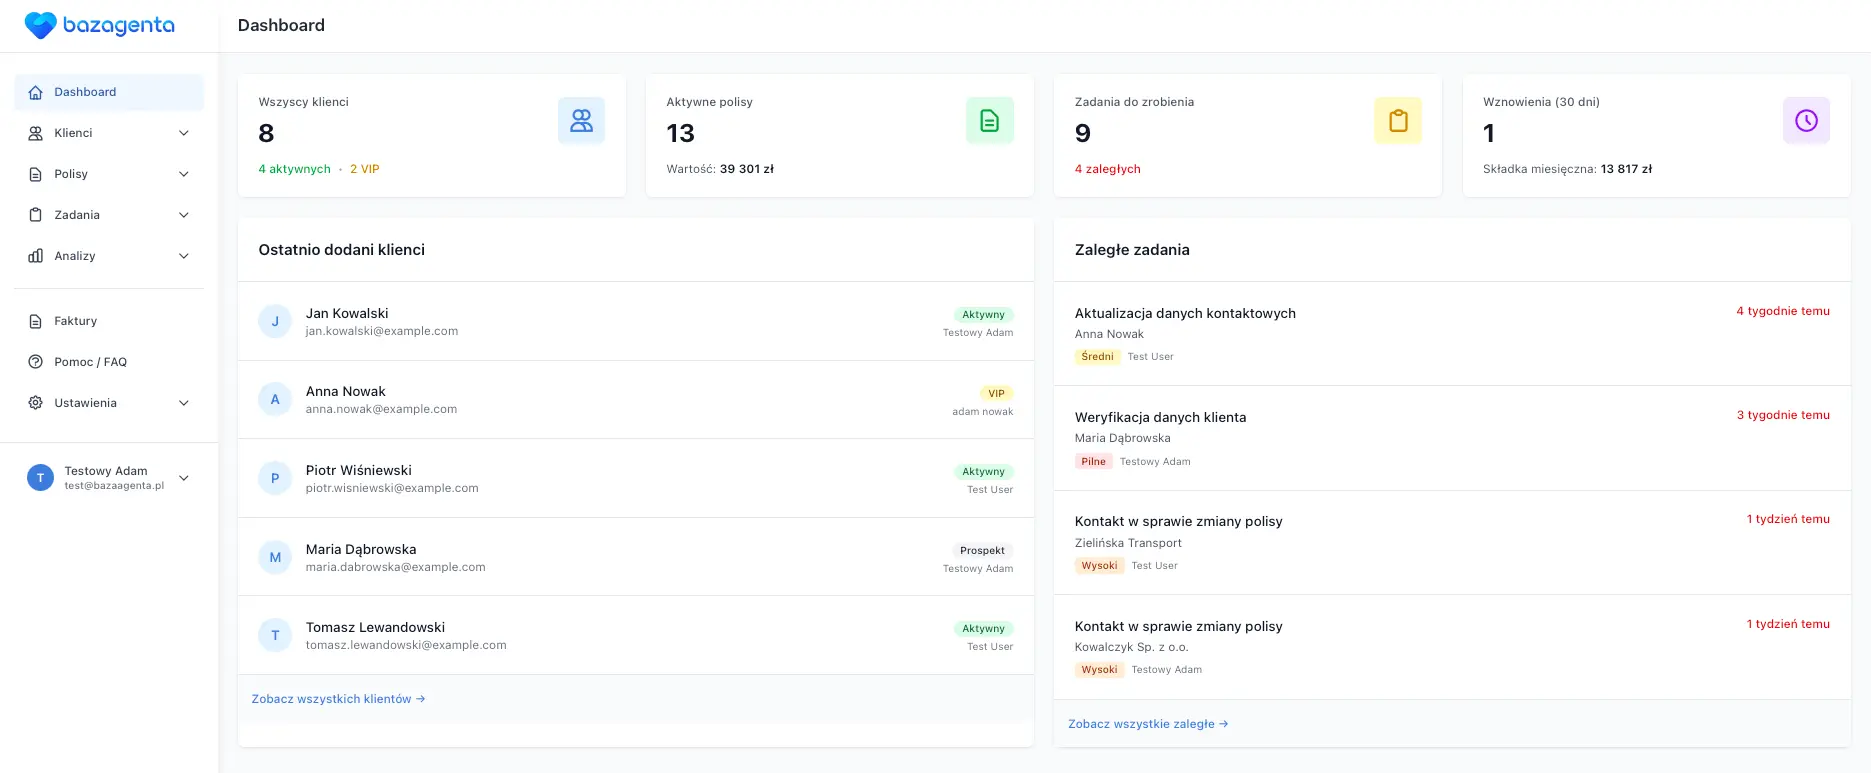This screenshot has height=773, width=1871.
Task: Select Dashboard in the sidebar menu
Action: click(85, 92)
